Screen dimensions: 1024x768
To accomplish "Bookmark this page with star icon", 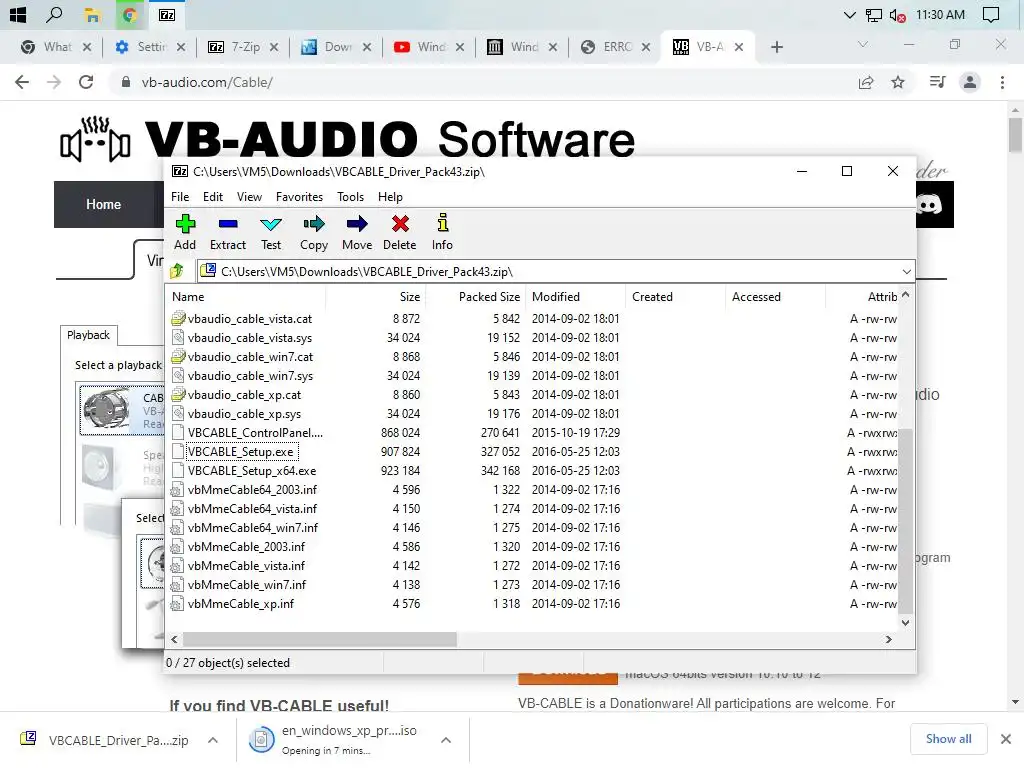I will [x=898, y=82].
